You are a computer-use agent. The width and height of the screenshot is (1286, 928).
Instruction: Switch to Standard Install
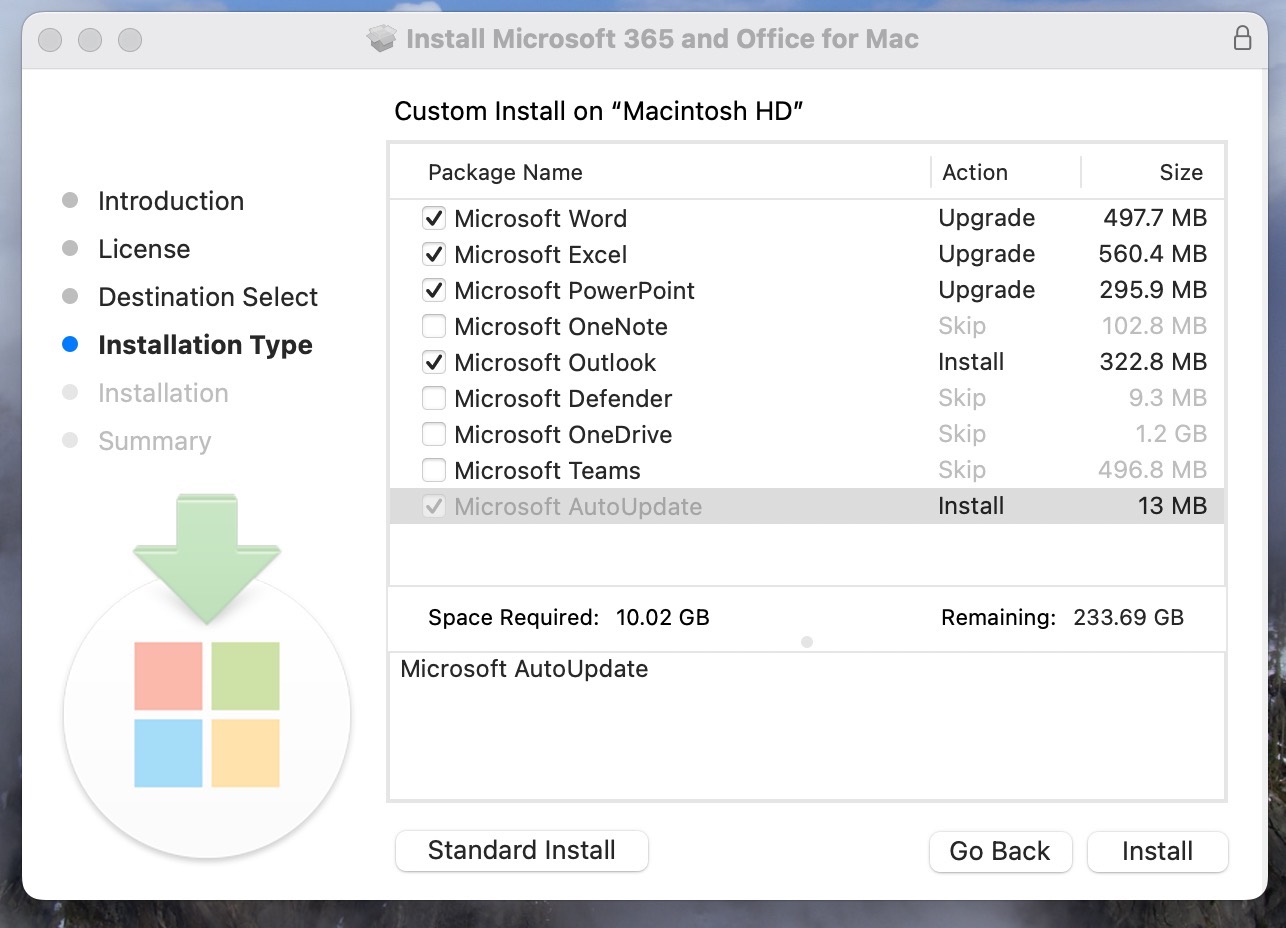521,850
